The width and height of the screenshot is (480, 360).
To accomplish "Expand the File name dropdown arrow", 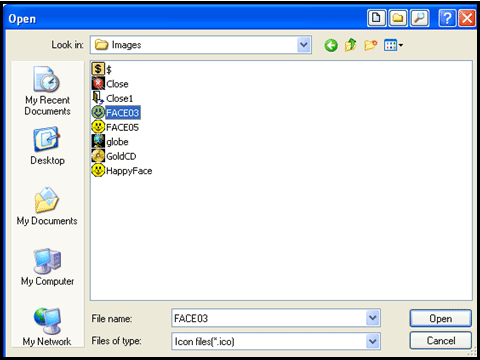I will point(373,318).
